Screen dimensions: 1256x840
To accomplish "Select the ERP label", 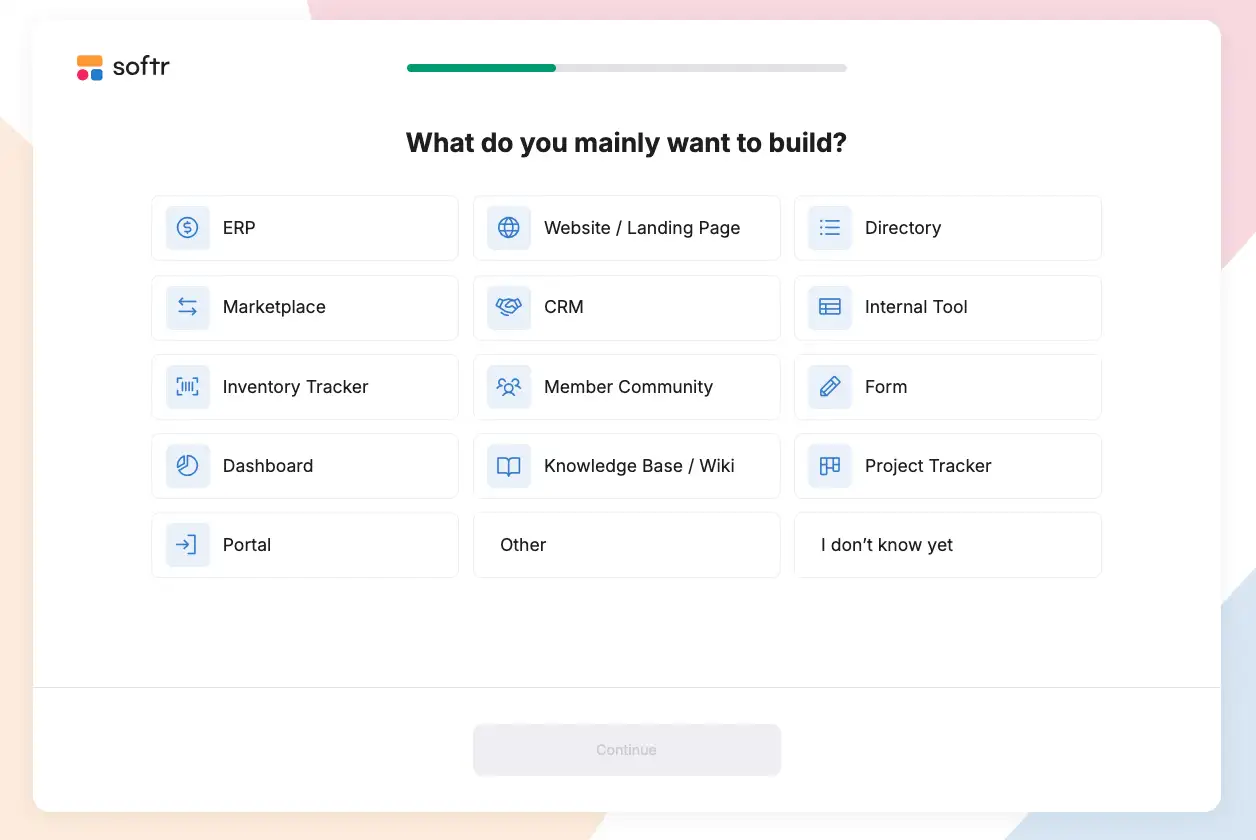I will coord(239,228).
